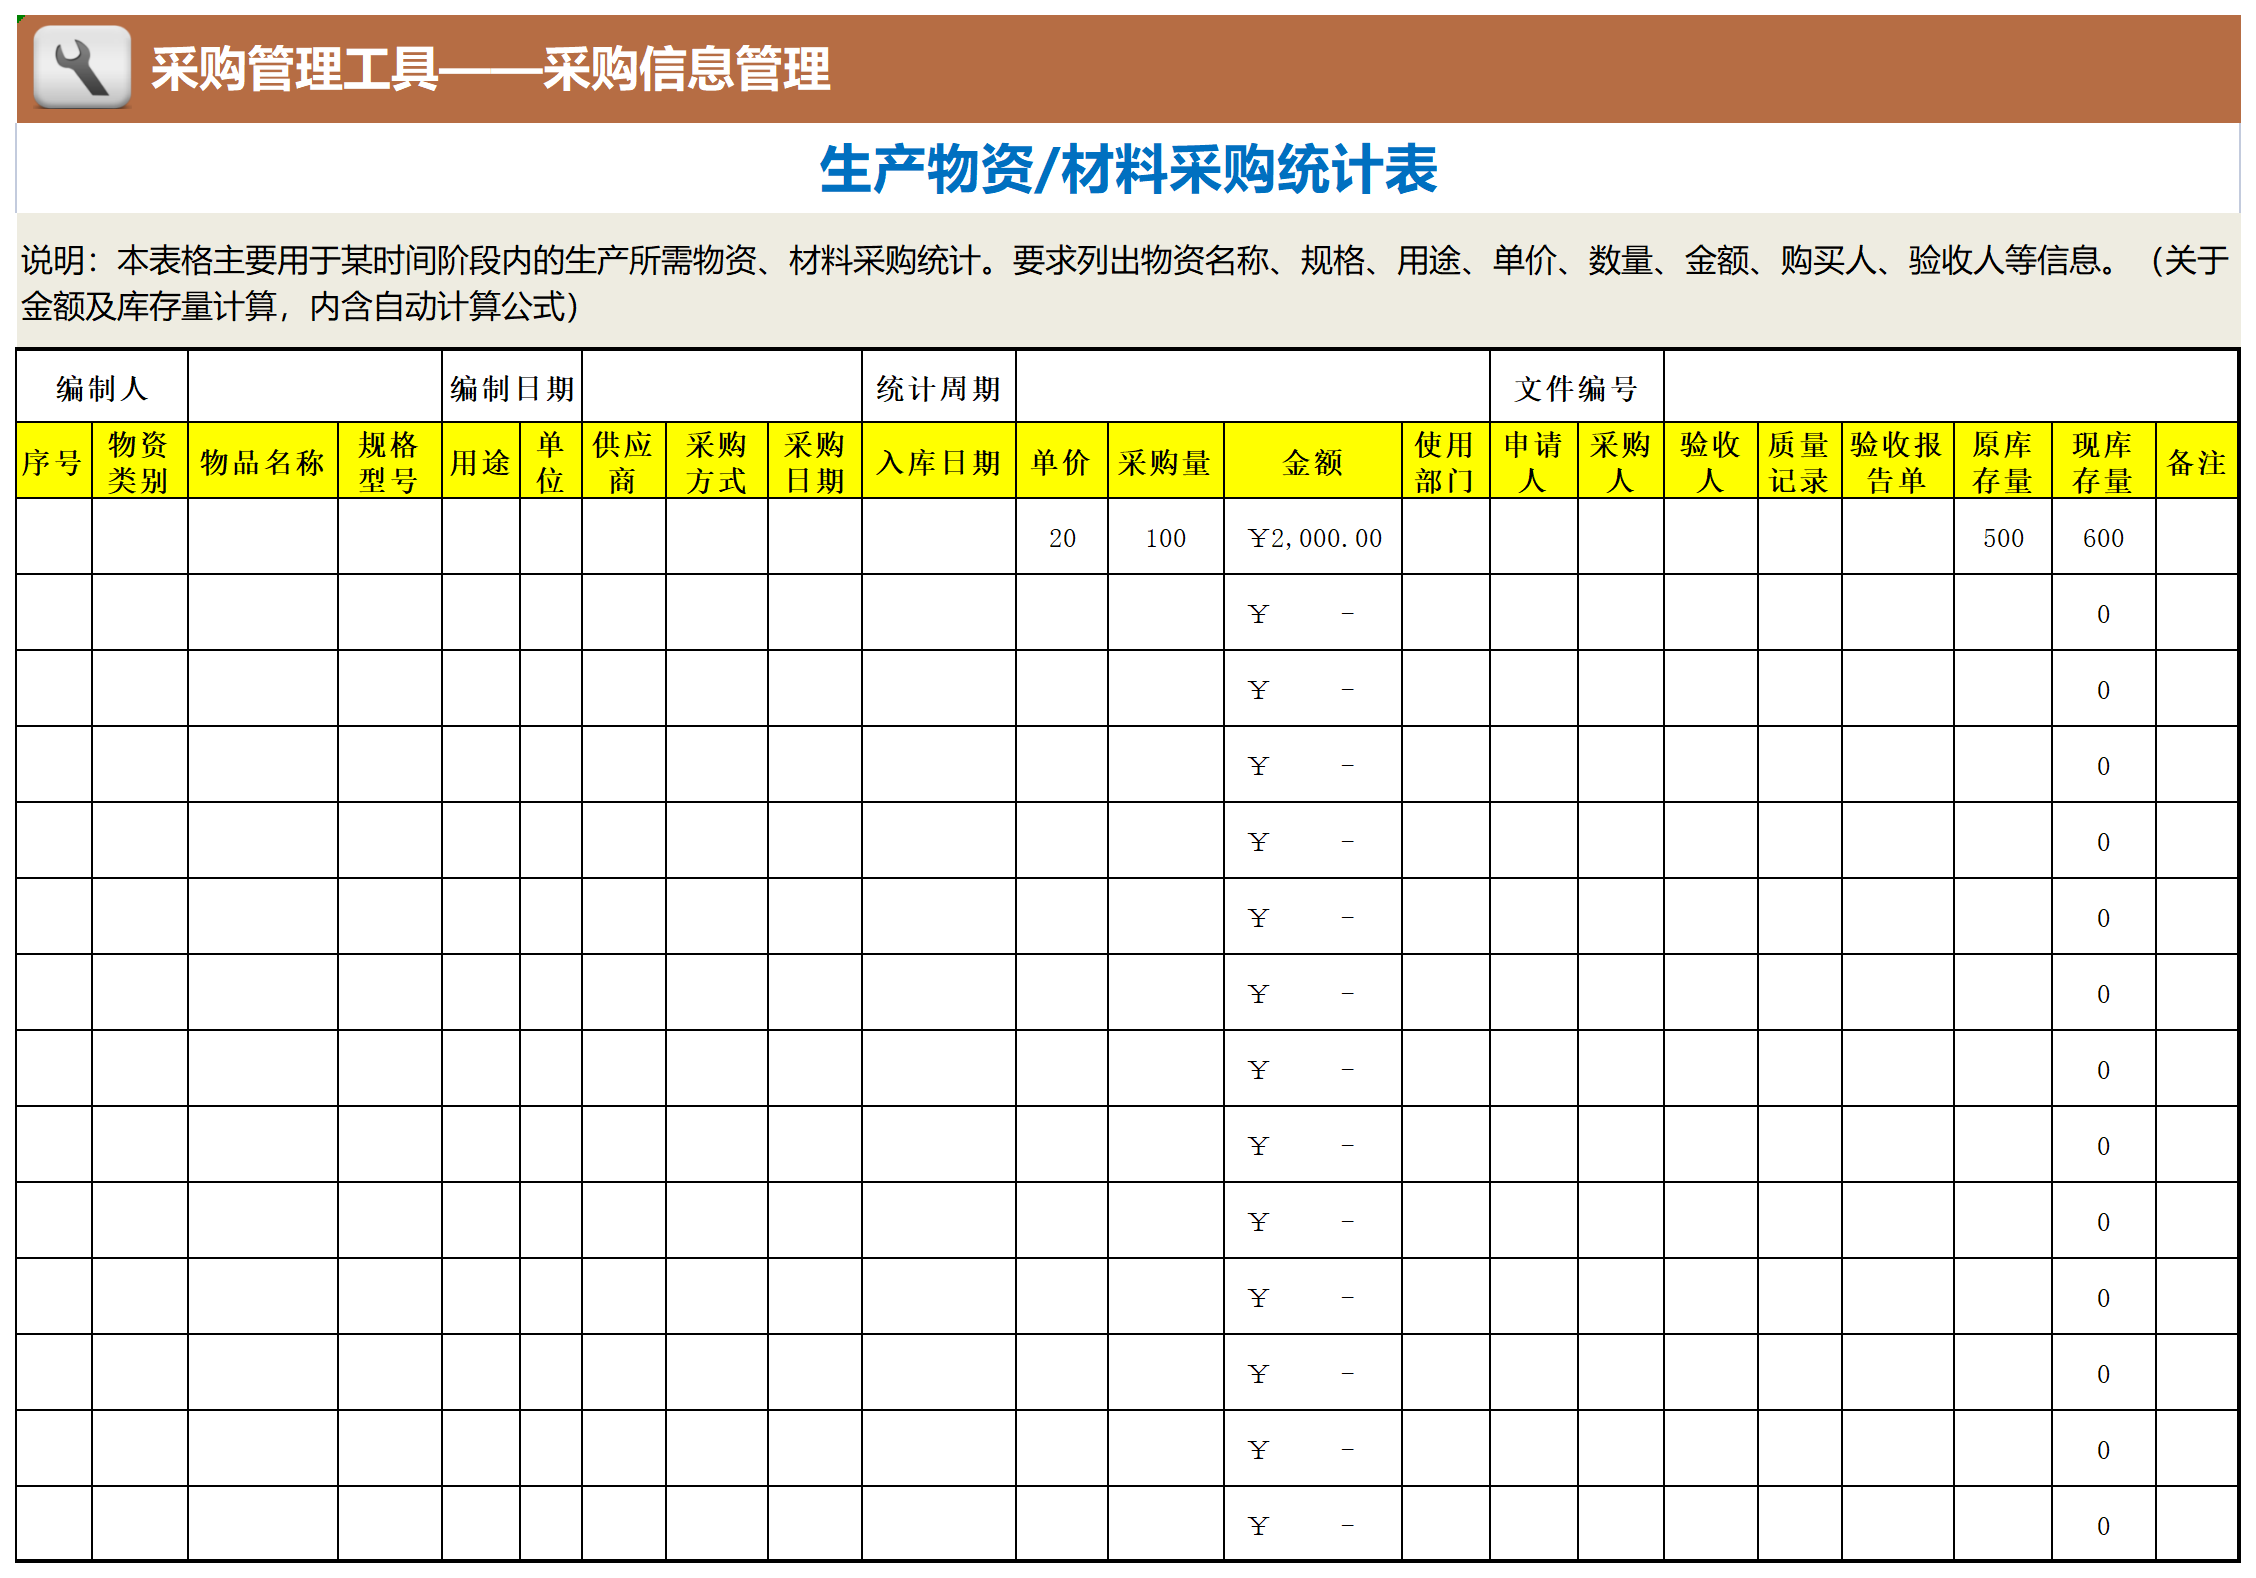The height and width of the screenshot is (1578, 2256).
Task: Click the 使用部门 column header
Action: tap(1446, 461)
